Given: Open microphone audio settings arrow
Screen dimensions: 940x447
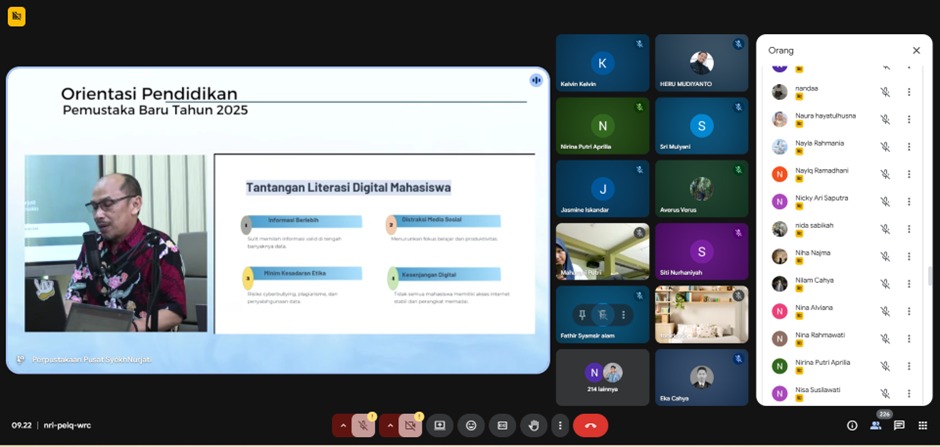Looking at the screenshot, I should pos(343,425).
